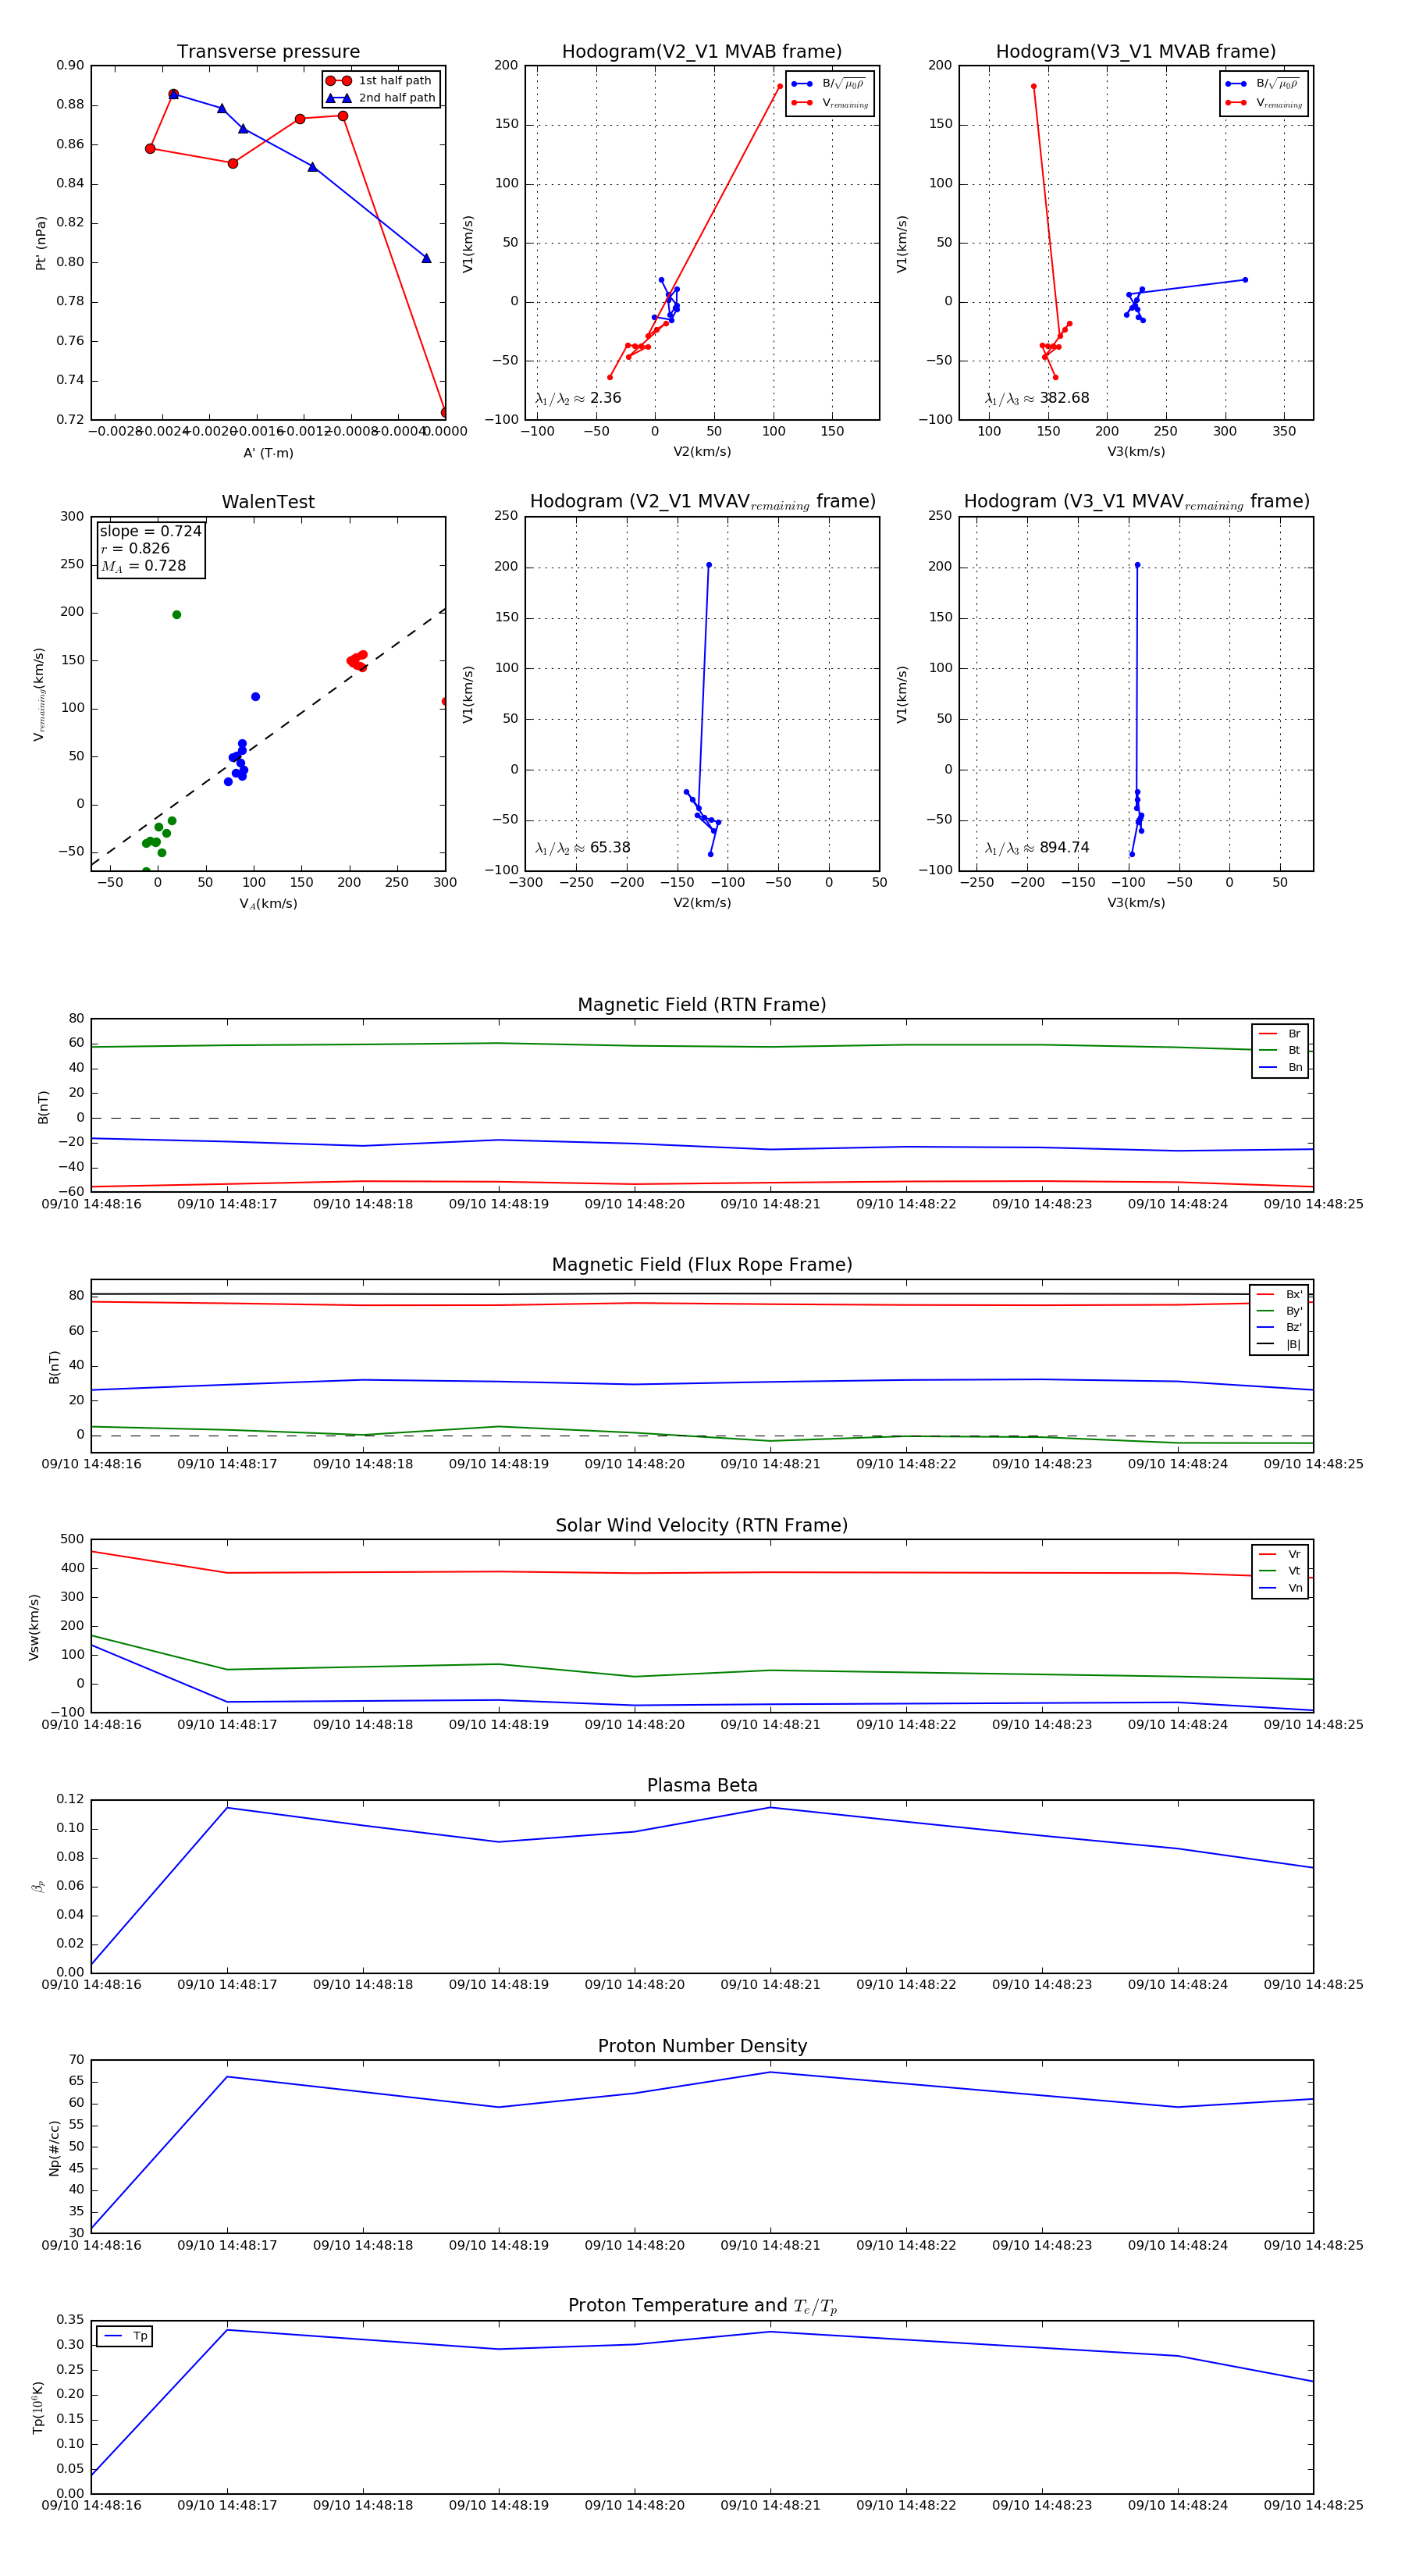Click the 'Proton Temperature and Te/Tp' title
Viewport: 1405px width, 2576px height.
702,2306
